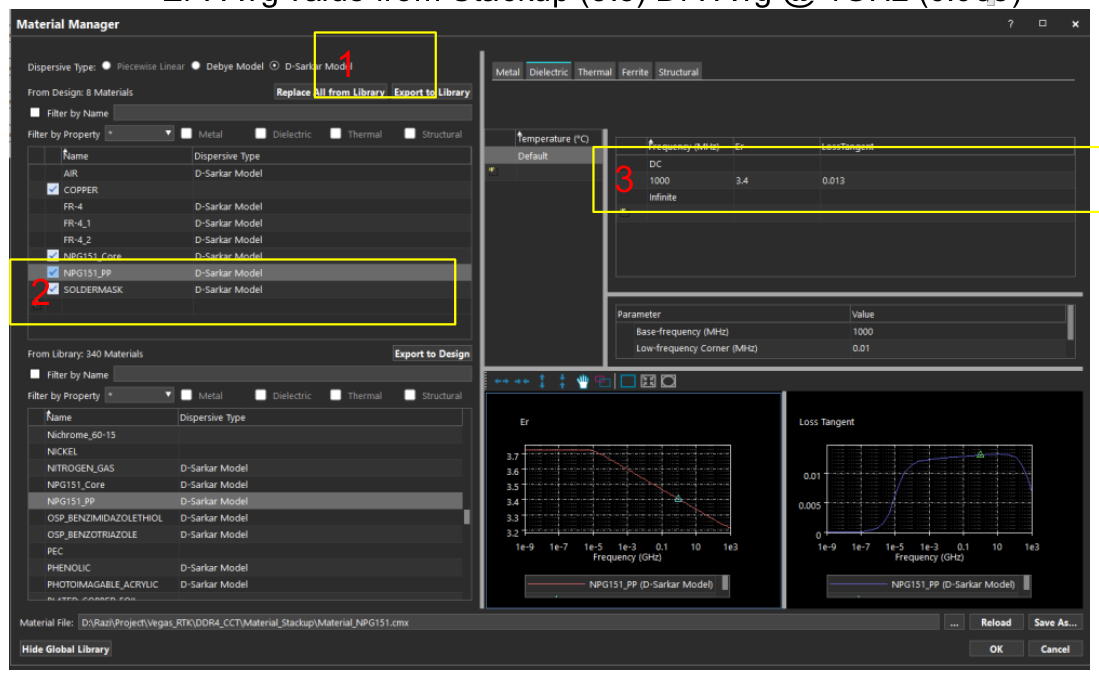Select OSP_BENZOTRIAZOLE in library list
The image size is (1099, 679).
pyautogui.click(x=245, y=534)
